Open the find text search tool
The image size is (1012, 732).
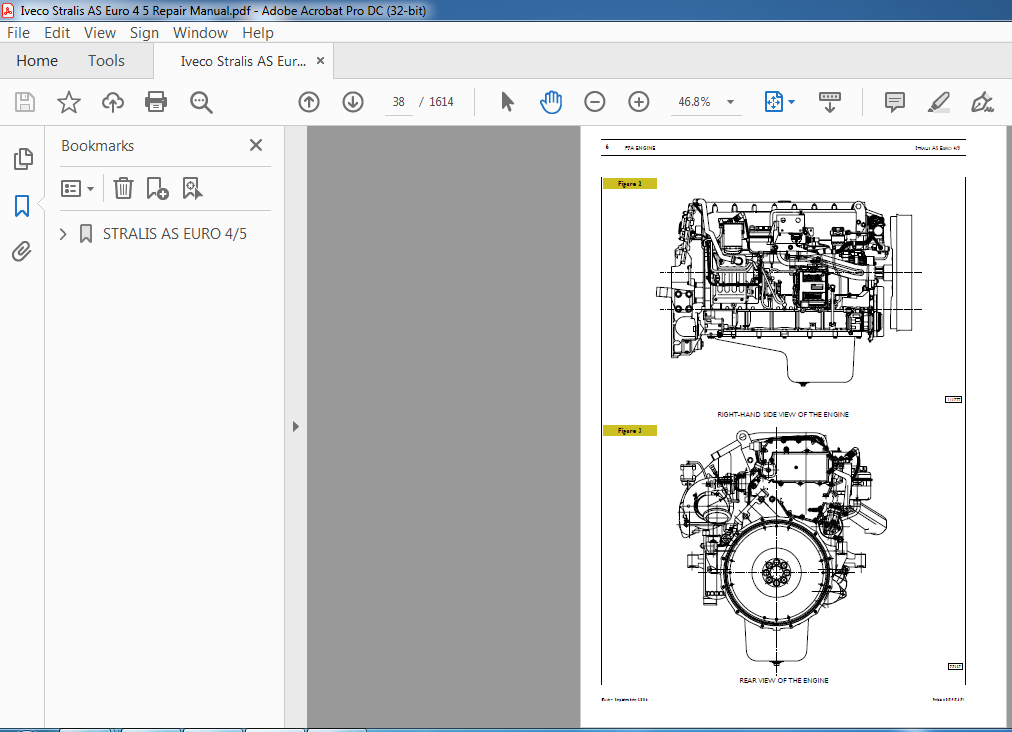click(201, 102)
